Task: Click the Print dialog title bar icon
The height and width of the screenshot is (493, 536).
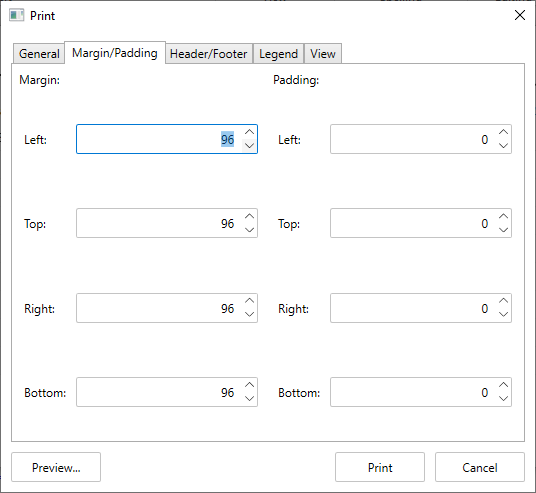Action: point(16,15)
